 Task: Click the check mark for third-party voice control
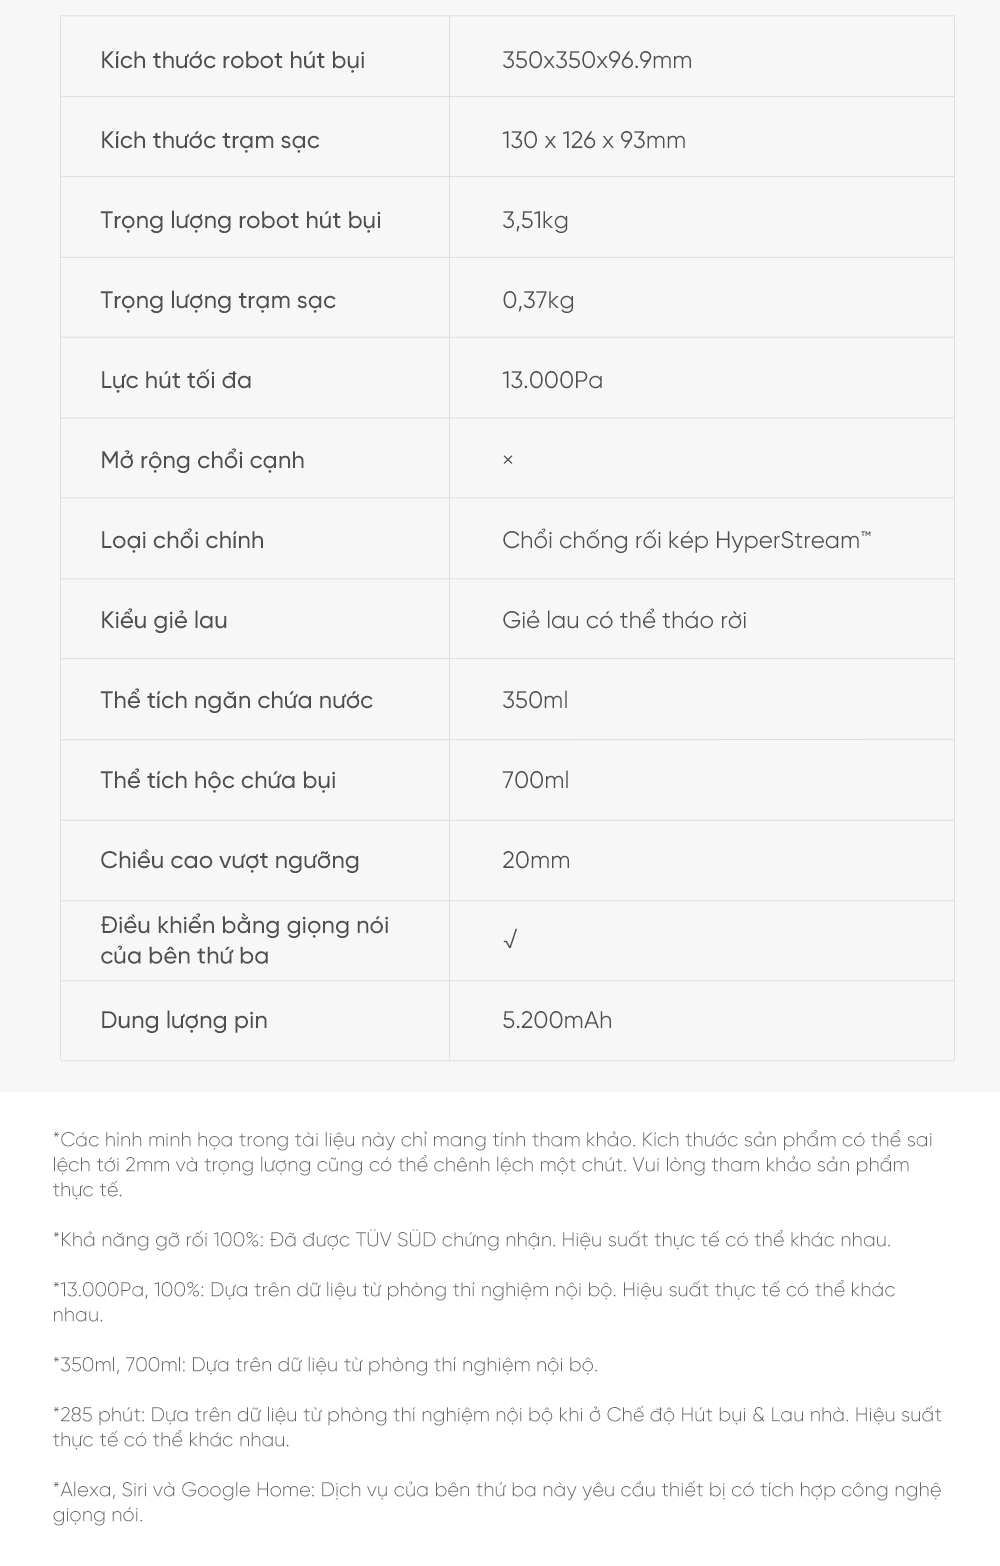click(510, 940)
